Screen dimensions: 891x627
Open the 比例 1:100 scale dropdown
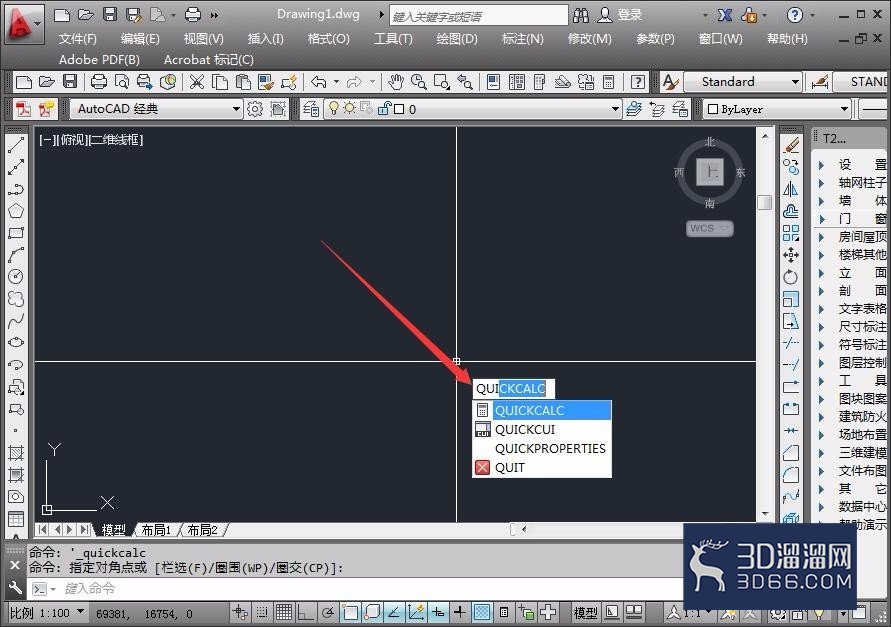click(81, 611)
